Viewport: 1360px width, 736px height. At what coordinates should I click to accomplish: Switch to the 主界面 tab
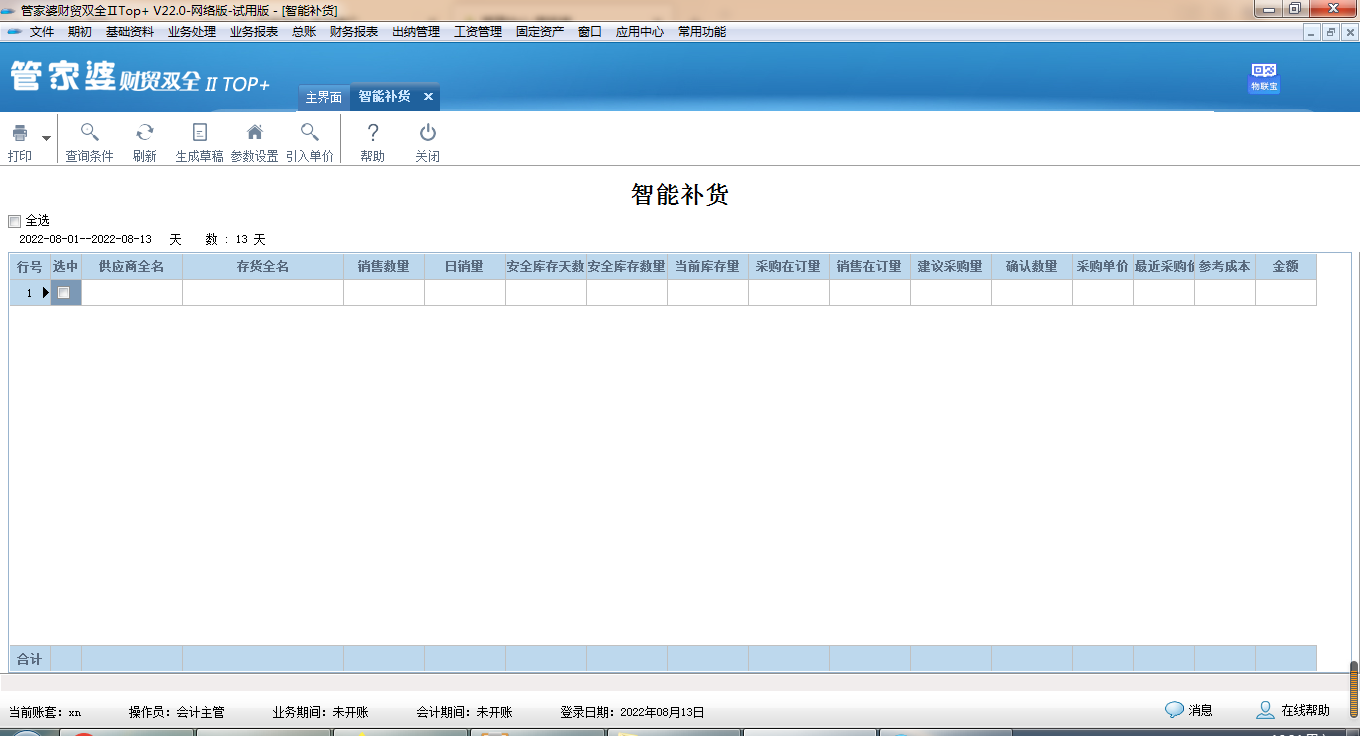(323, 97)
